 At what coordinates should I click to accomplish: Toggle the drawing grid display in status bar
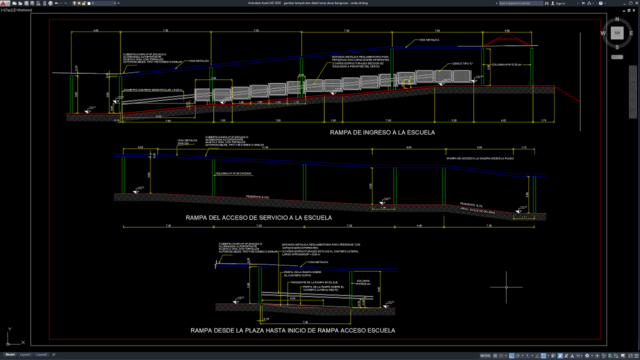pyautogui.click(x=495, y=356)
